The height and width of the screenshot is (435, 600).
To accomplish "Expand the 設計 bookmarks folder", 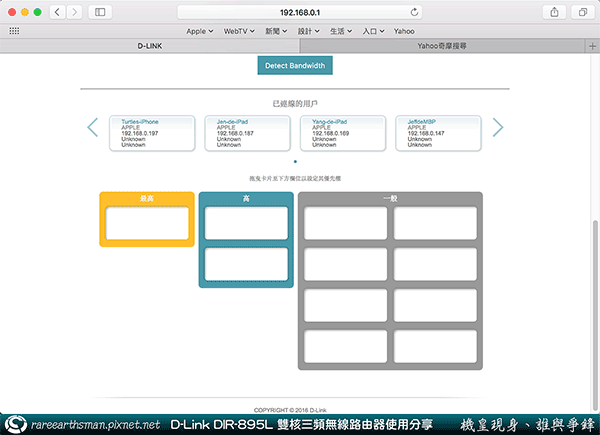I will point(308,31).
